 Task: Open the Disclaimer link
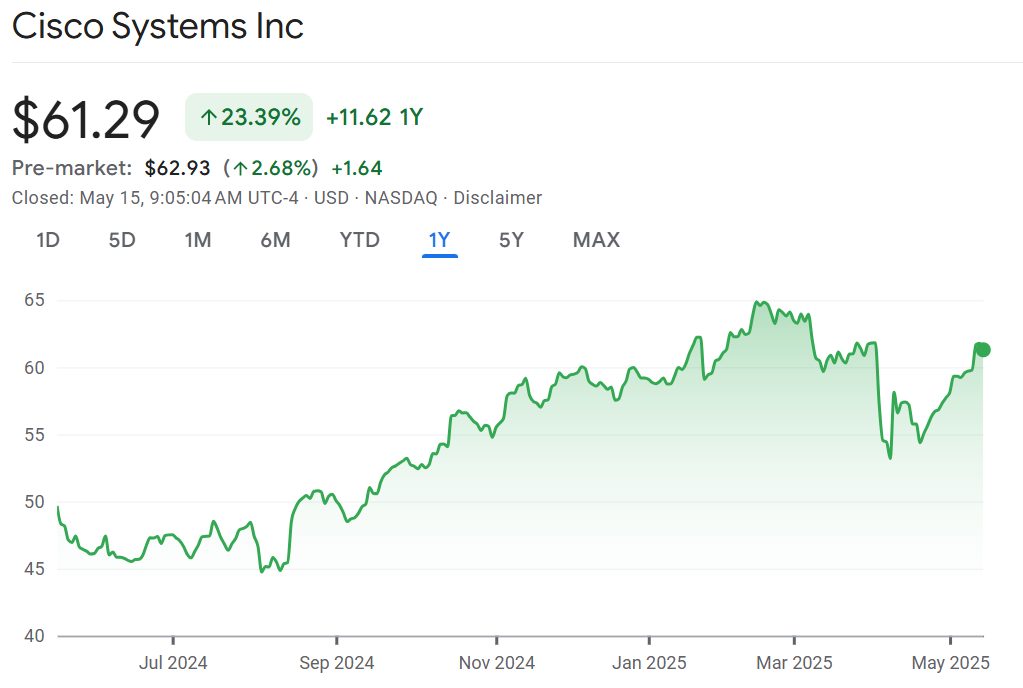tap(497, 198)
